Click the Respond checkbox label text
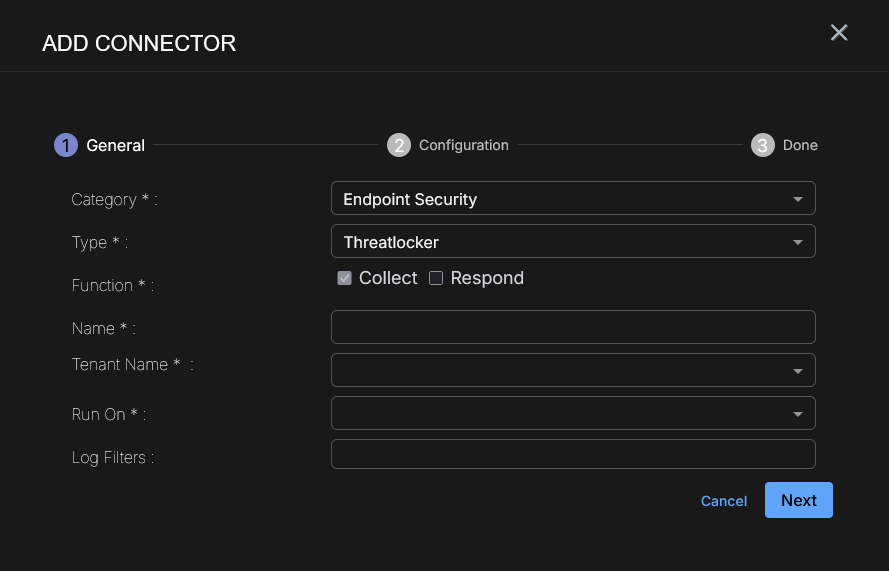 point(487,278)
